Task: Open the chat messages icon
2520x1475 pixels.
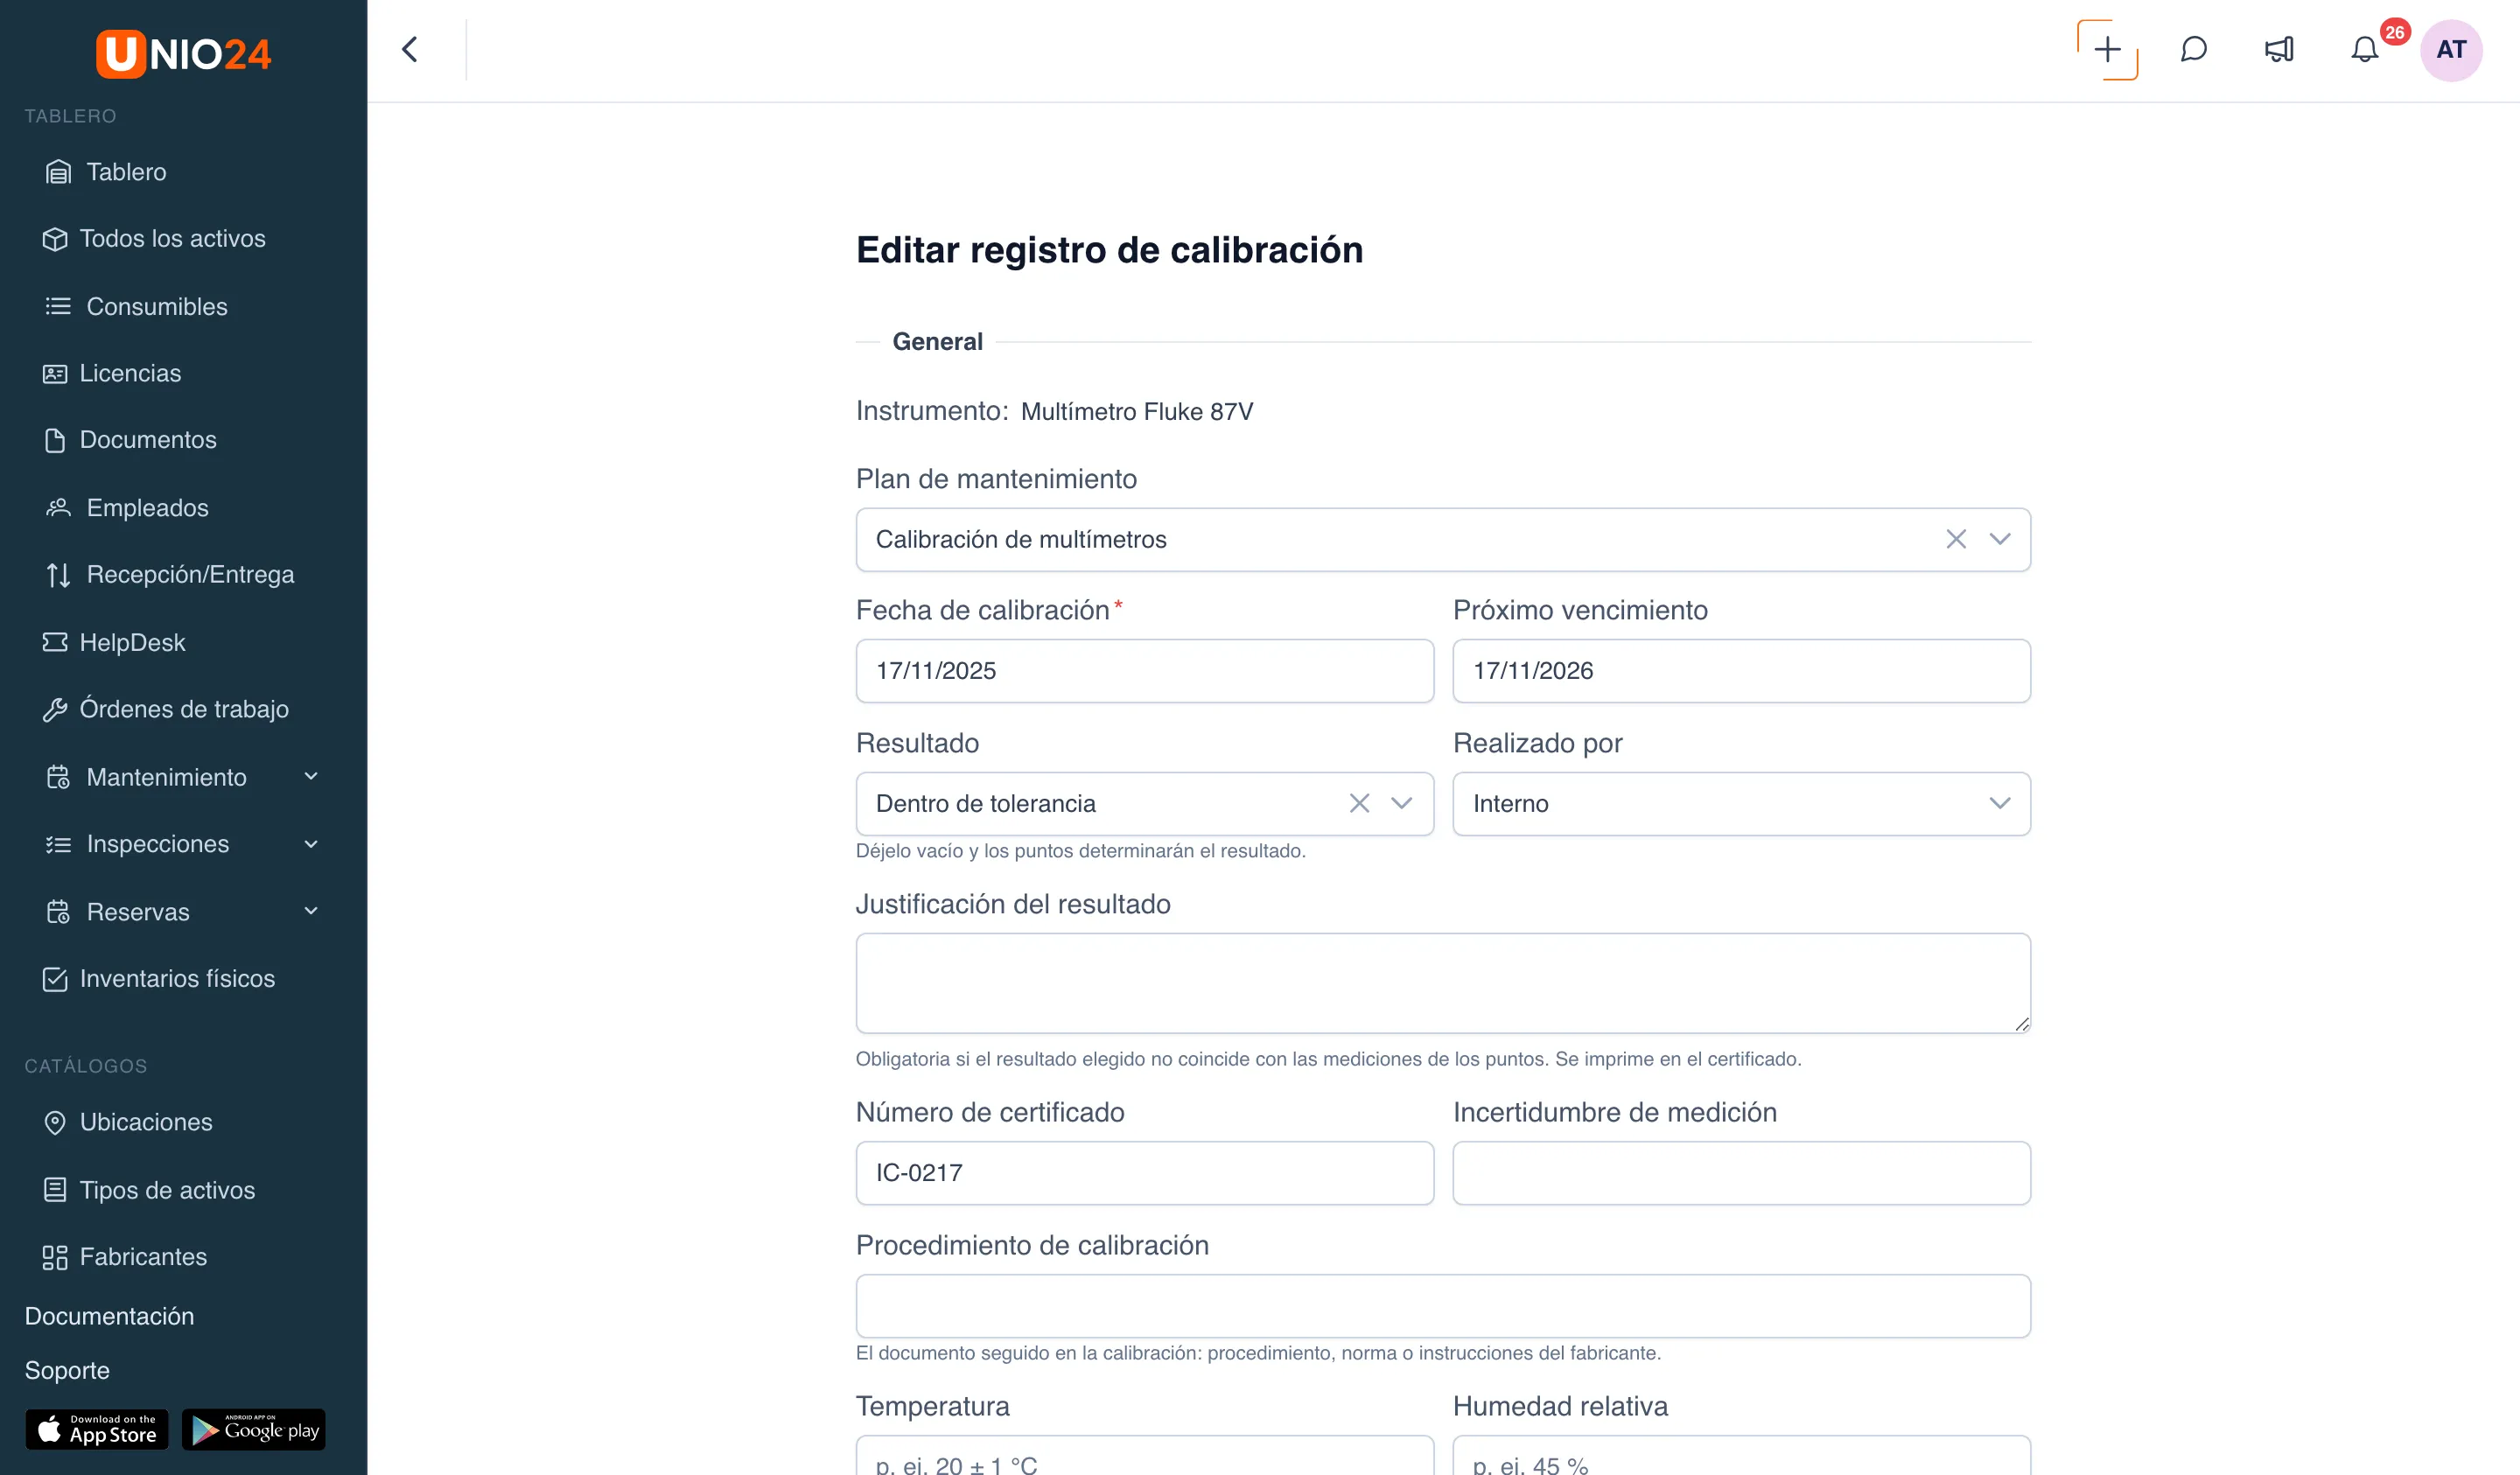Action: pyautogui.click(x=2193, y=50)
